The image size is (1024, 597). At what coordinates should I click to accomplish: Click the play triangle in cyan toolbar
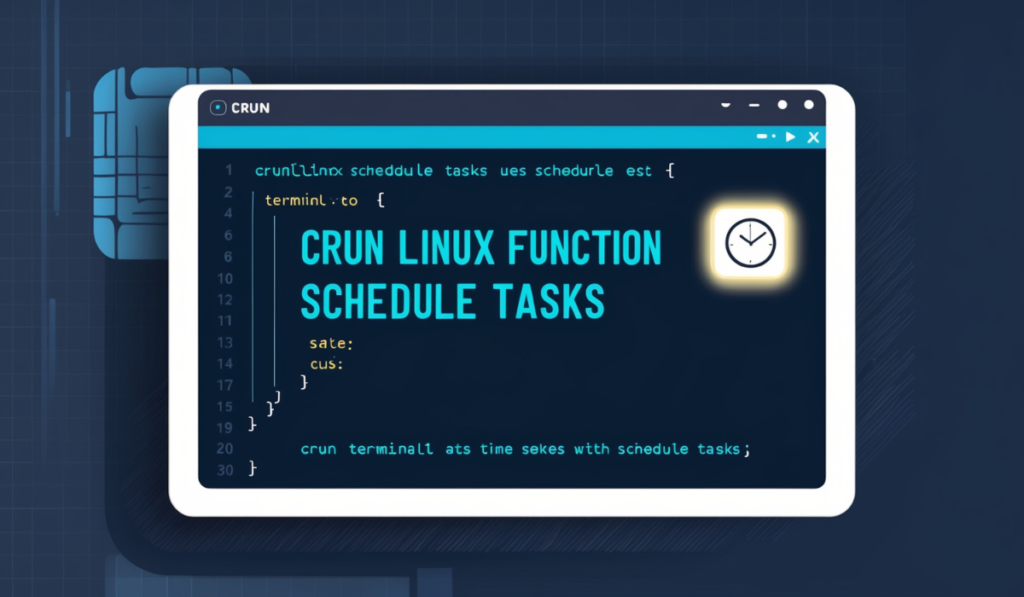[x=791, y=137]
